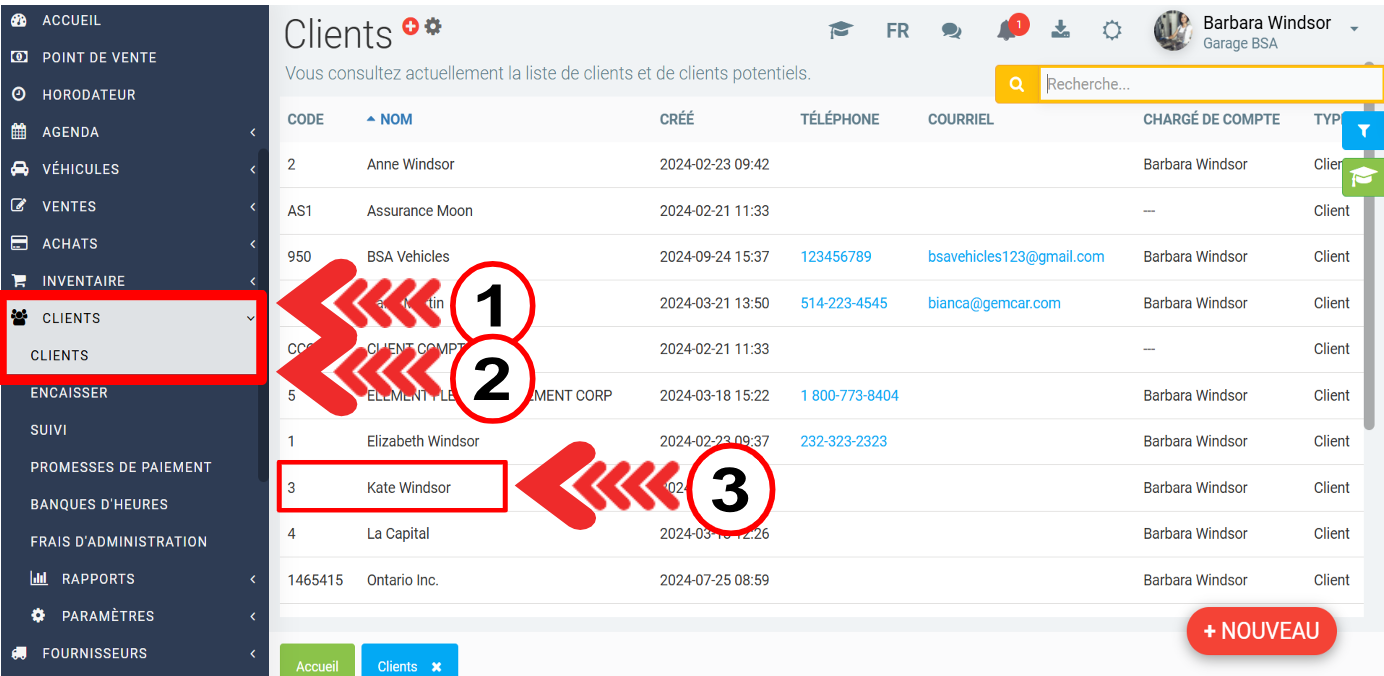Click the download icon in header
1384x676 pixels.
click(1061, 30)
